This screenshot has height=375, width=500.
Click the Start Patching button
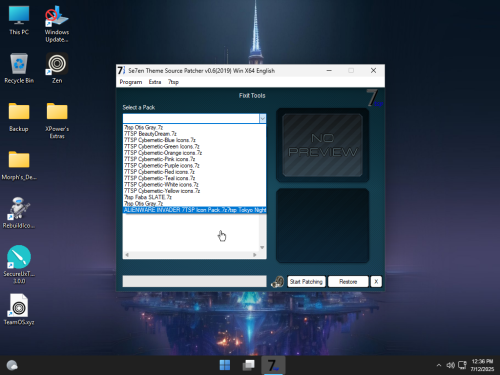click(x=306, y=282)
